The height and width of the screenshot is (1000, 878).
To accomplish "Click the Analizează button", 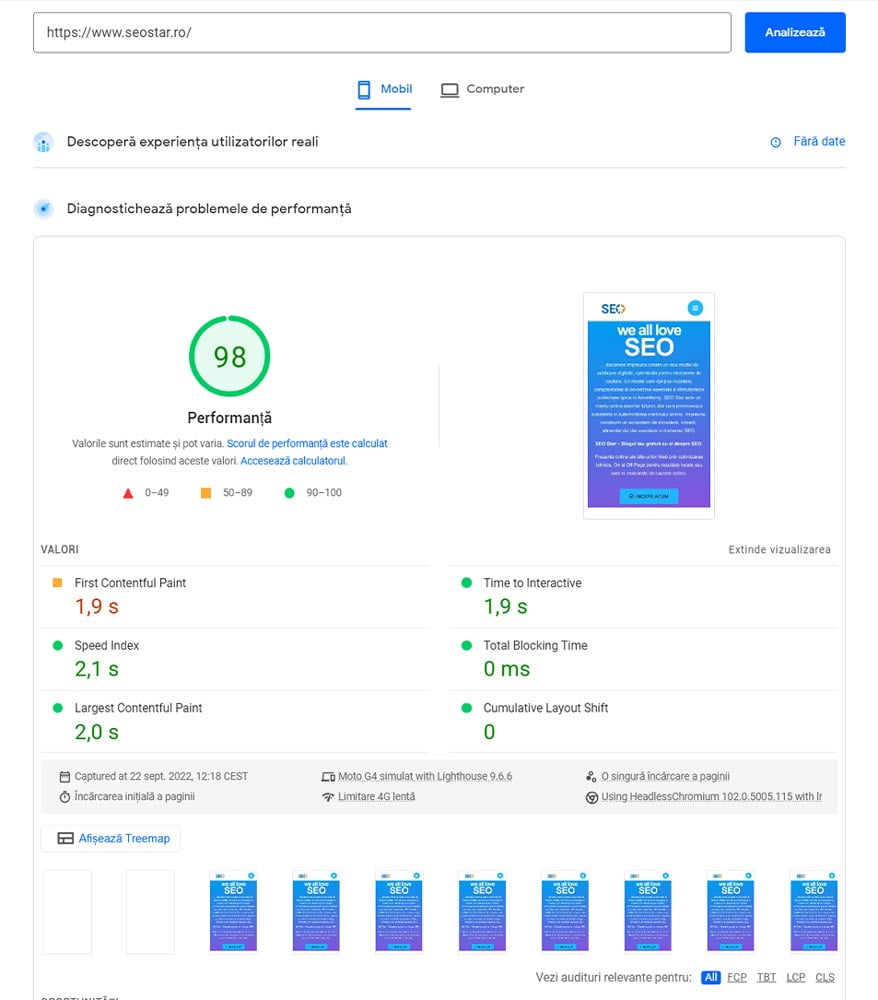I will (795, 33).
